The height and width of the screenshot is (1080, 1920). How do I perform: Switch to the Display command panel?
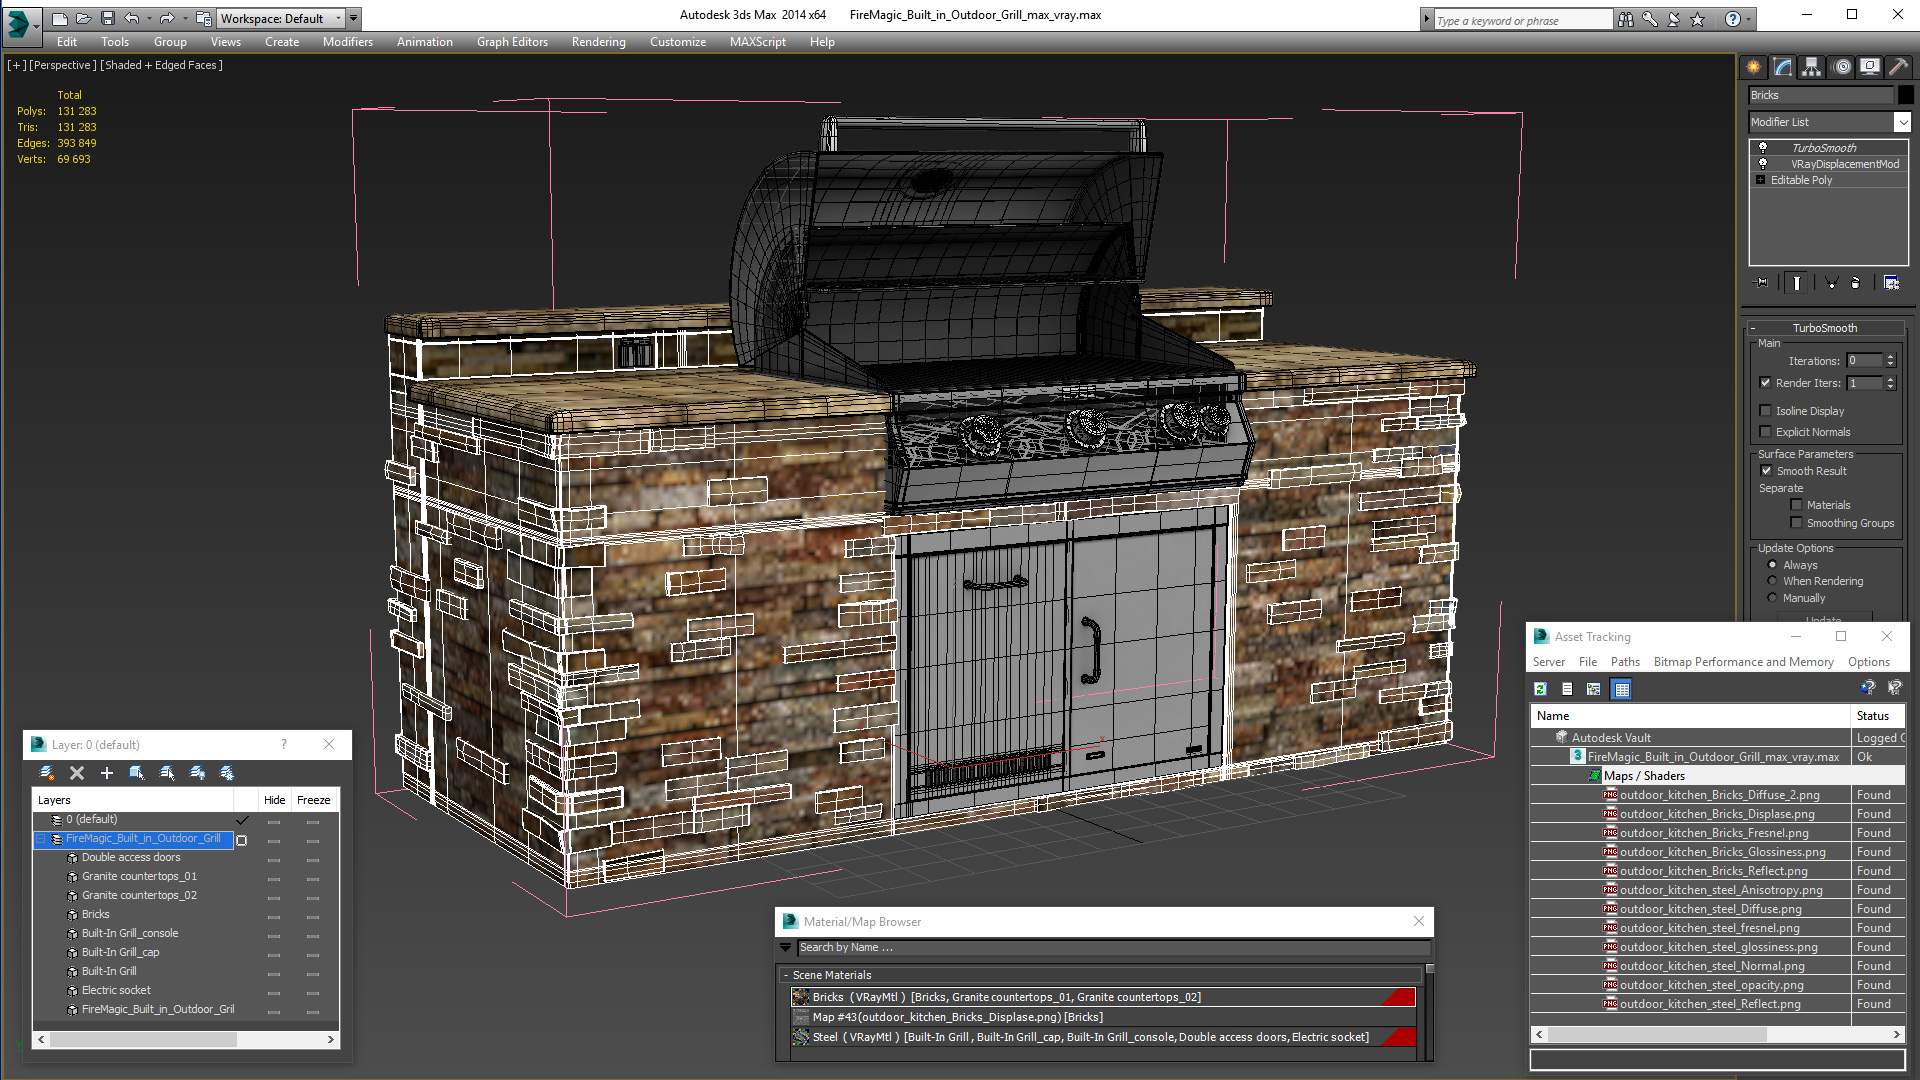click(x=1870, y=67)
